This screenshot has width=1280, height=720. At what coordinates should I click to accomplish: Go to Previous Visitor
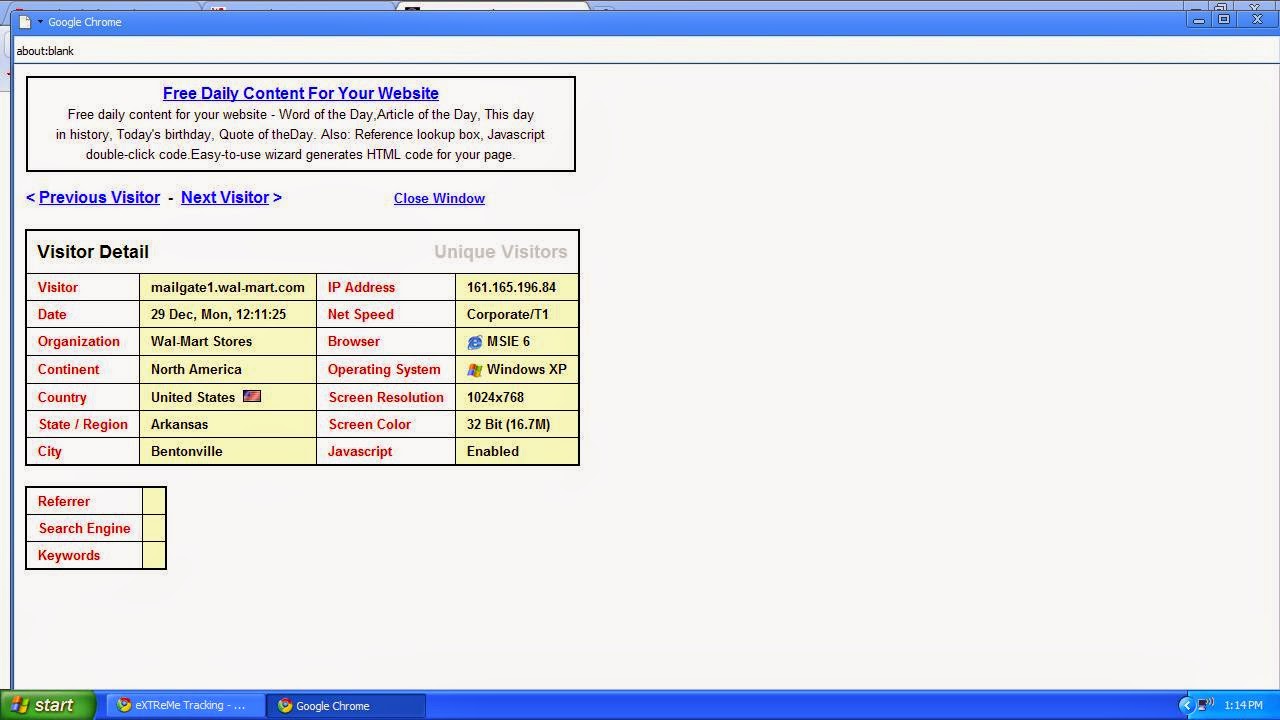[x=99, y=197]
